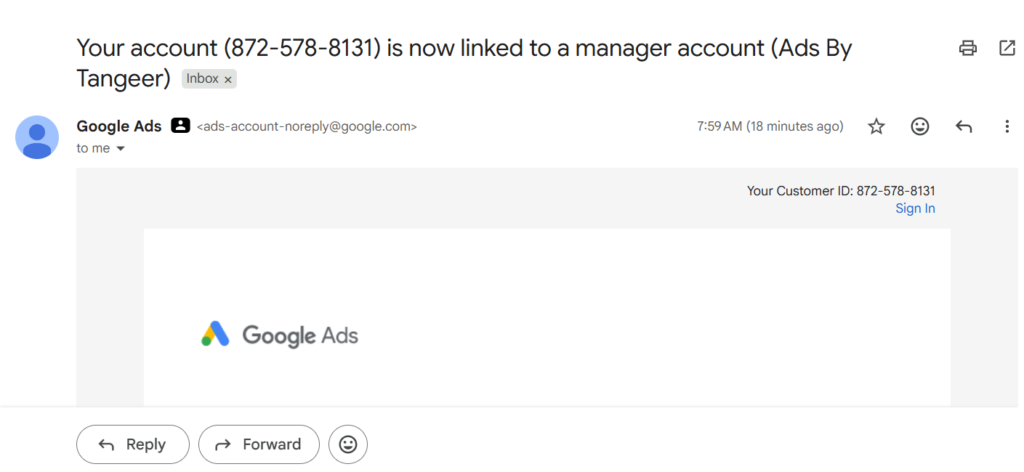Star this Google Ads email

point(876,127)
